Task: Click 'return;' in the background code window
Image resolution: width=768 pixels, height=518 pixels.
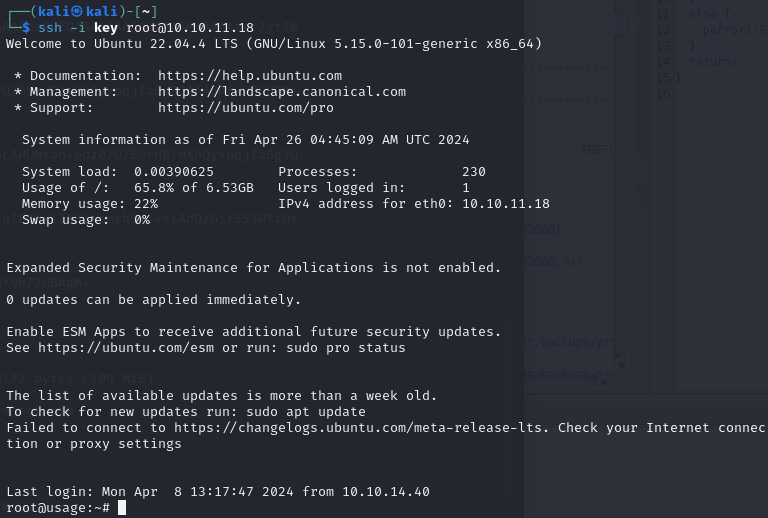Action: click(x=713, y=62)
